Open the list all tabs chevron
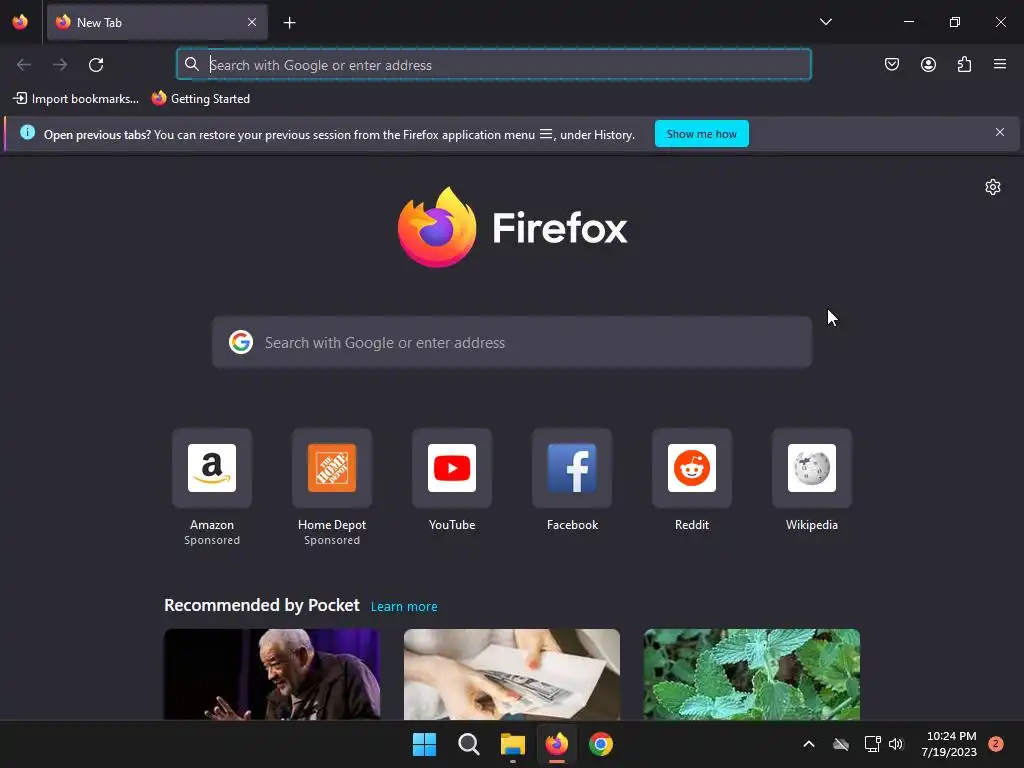1024x768 pixels. coord(825,22)
